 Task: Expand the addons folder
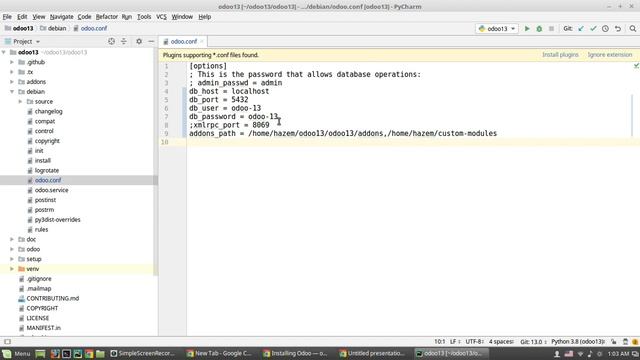(x=12, y=82)
